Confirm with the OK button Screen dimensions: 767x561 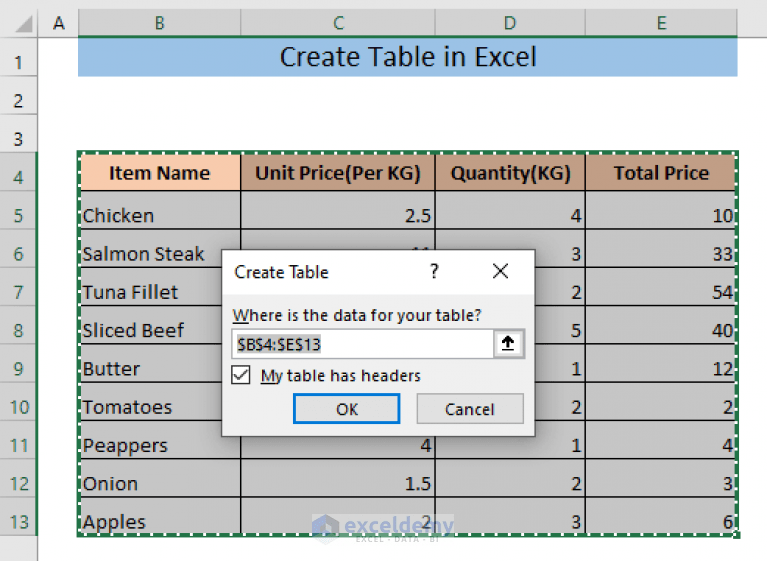[x=346, y=409]
